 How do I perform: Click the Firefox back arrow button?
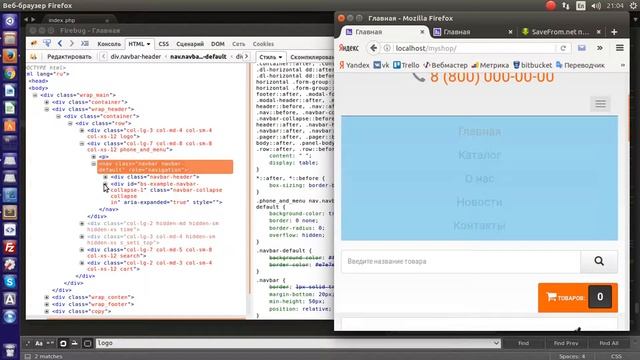pos(373,48)
